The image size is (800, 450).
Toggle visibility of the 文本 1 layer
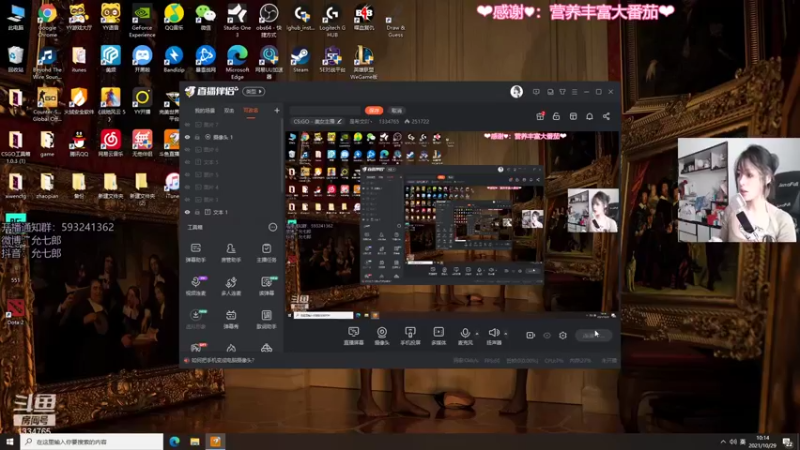pyautogui.click(x=187, y=212)
